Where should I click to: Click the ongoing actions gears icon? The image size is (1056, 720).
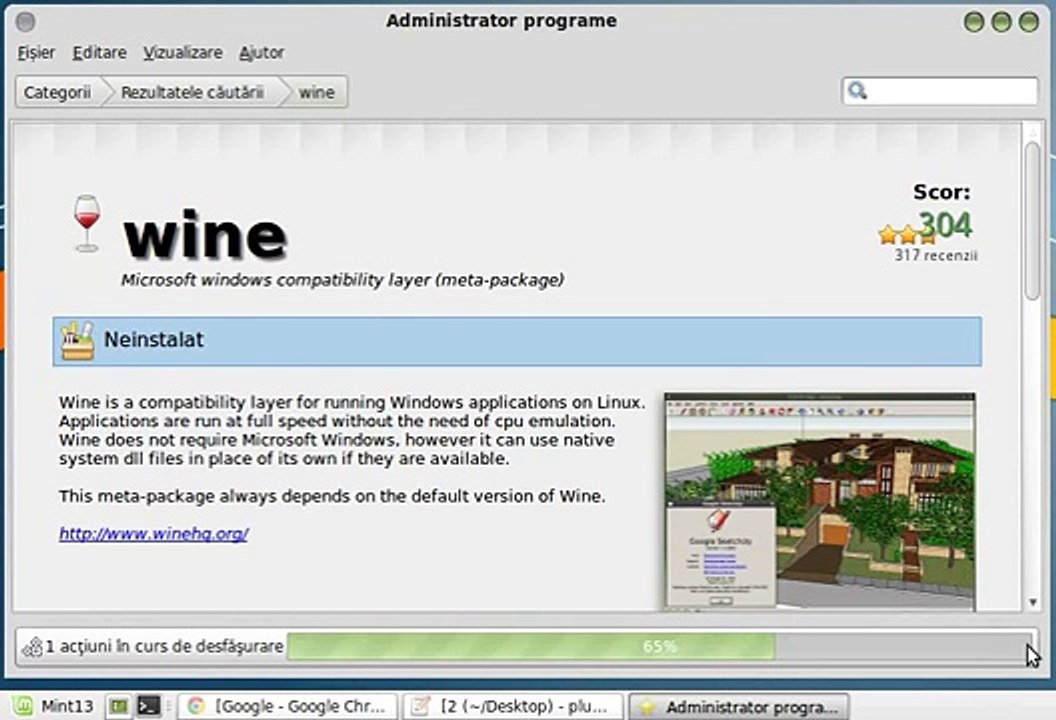click(x=32, y=647)
